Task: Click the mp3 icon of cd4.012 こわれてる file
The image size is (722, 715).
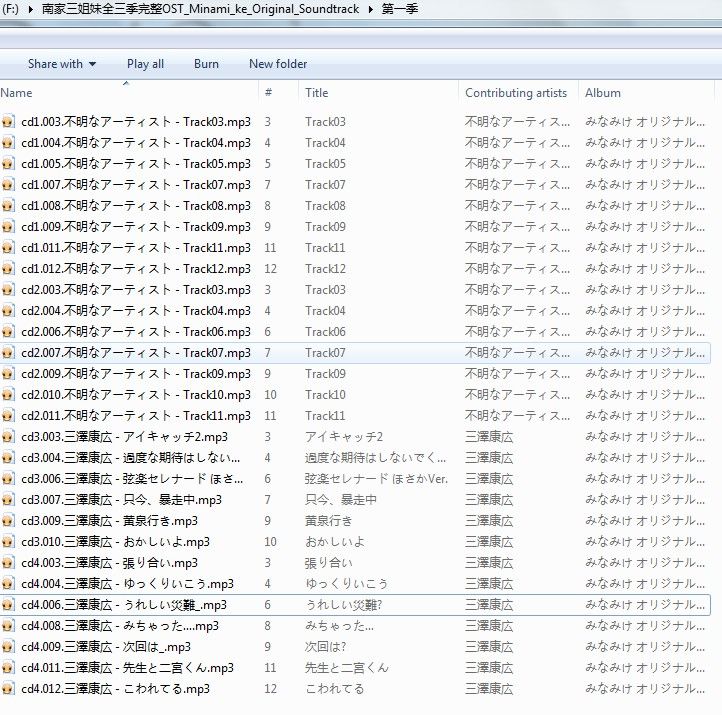Action: pyautogui.click(x=8, y=688)
